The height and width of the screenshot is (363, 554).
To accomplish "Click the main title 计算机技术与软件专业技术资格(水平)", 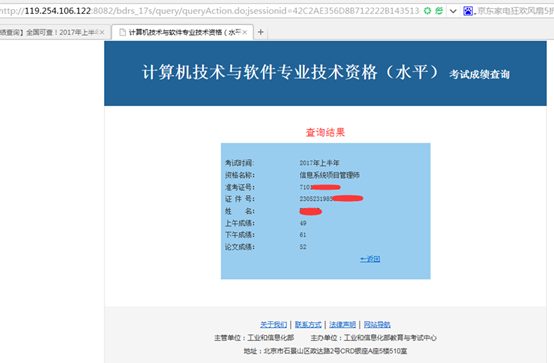I will (290, 72).
